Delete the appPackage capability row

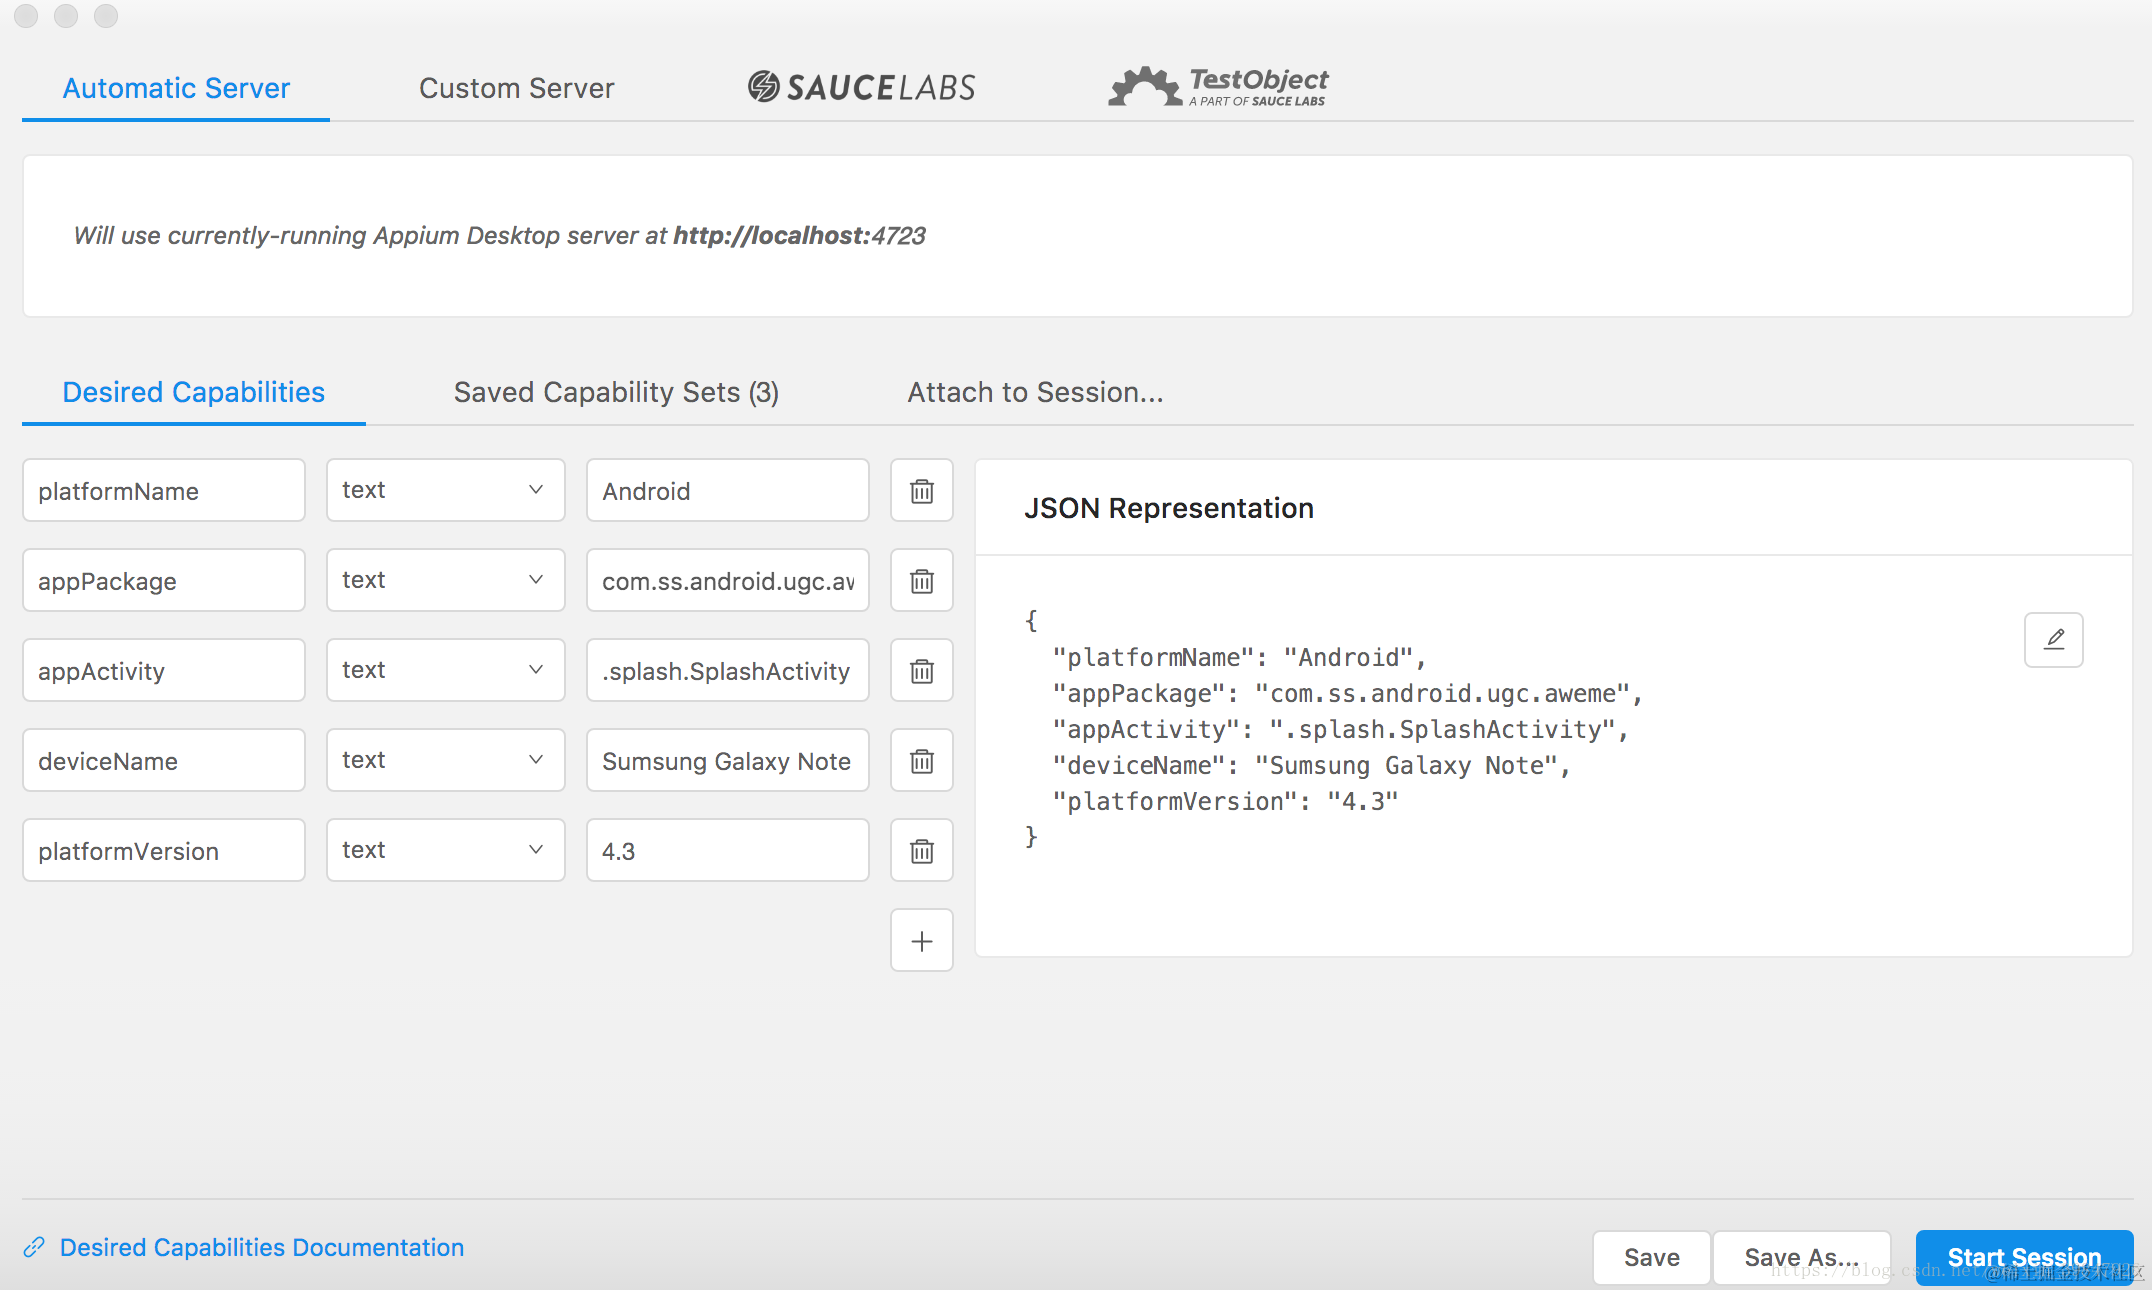click(x=921, y=581)
